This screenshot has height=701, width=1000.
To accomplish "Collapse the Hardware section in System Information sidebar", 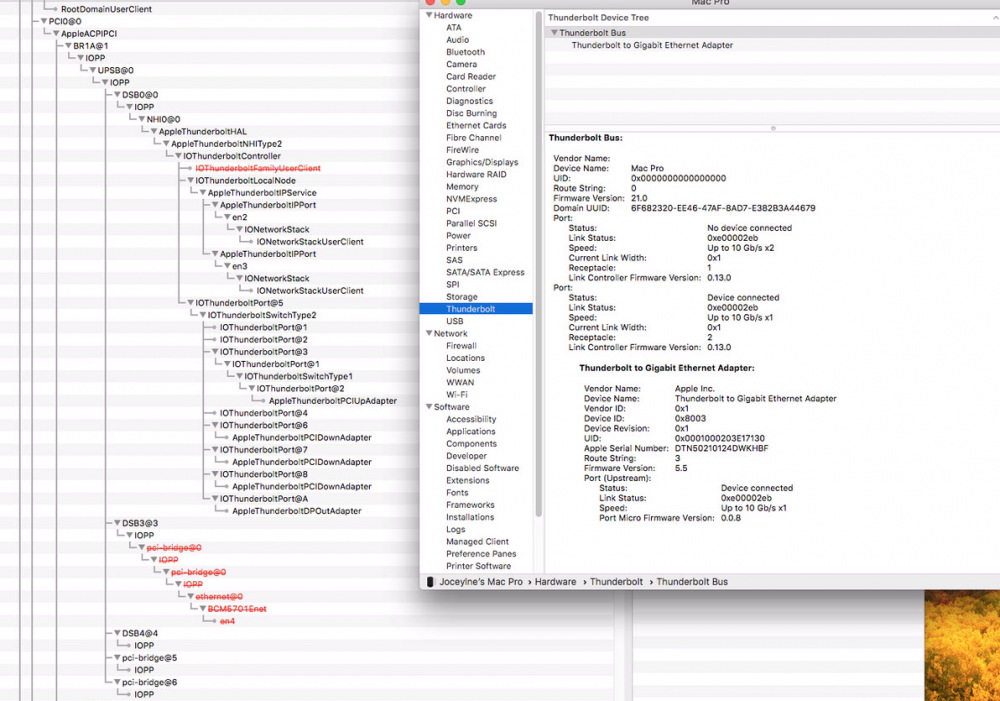I will [429, 15].
